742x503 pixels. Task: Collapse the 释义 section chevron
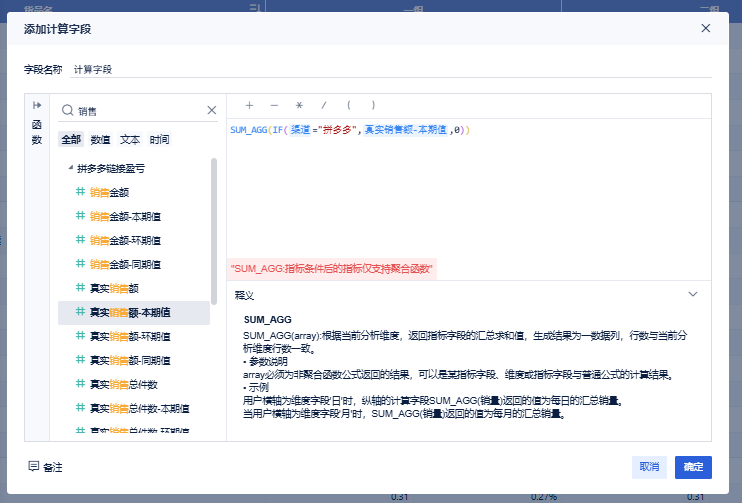[x=693, y=295]
